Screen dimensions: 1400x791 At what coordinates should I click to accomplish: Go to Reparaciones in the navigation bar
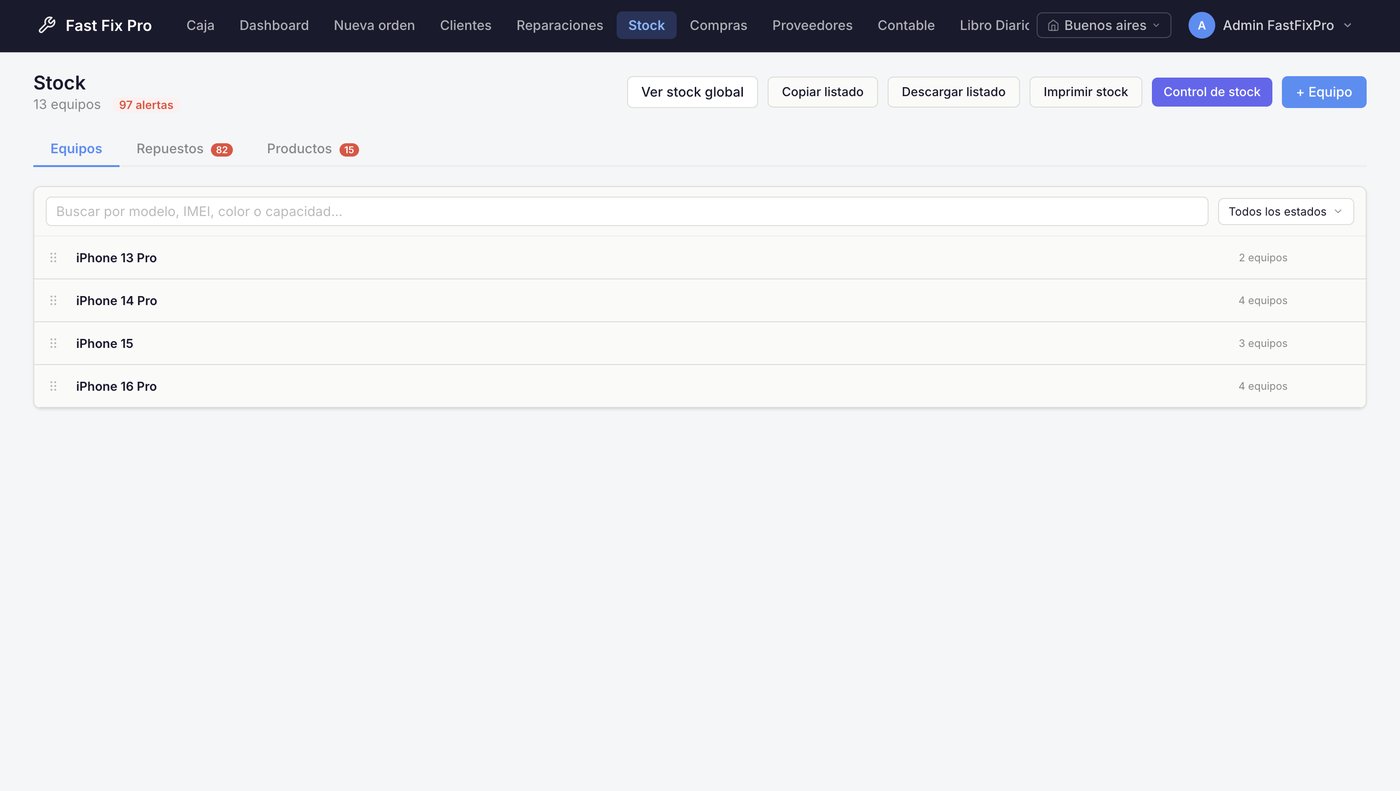pyautogui.click(x=560, y=25)
